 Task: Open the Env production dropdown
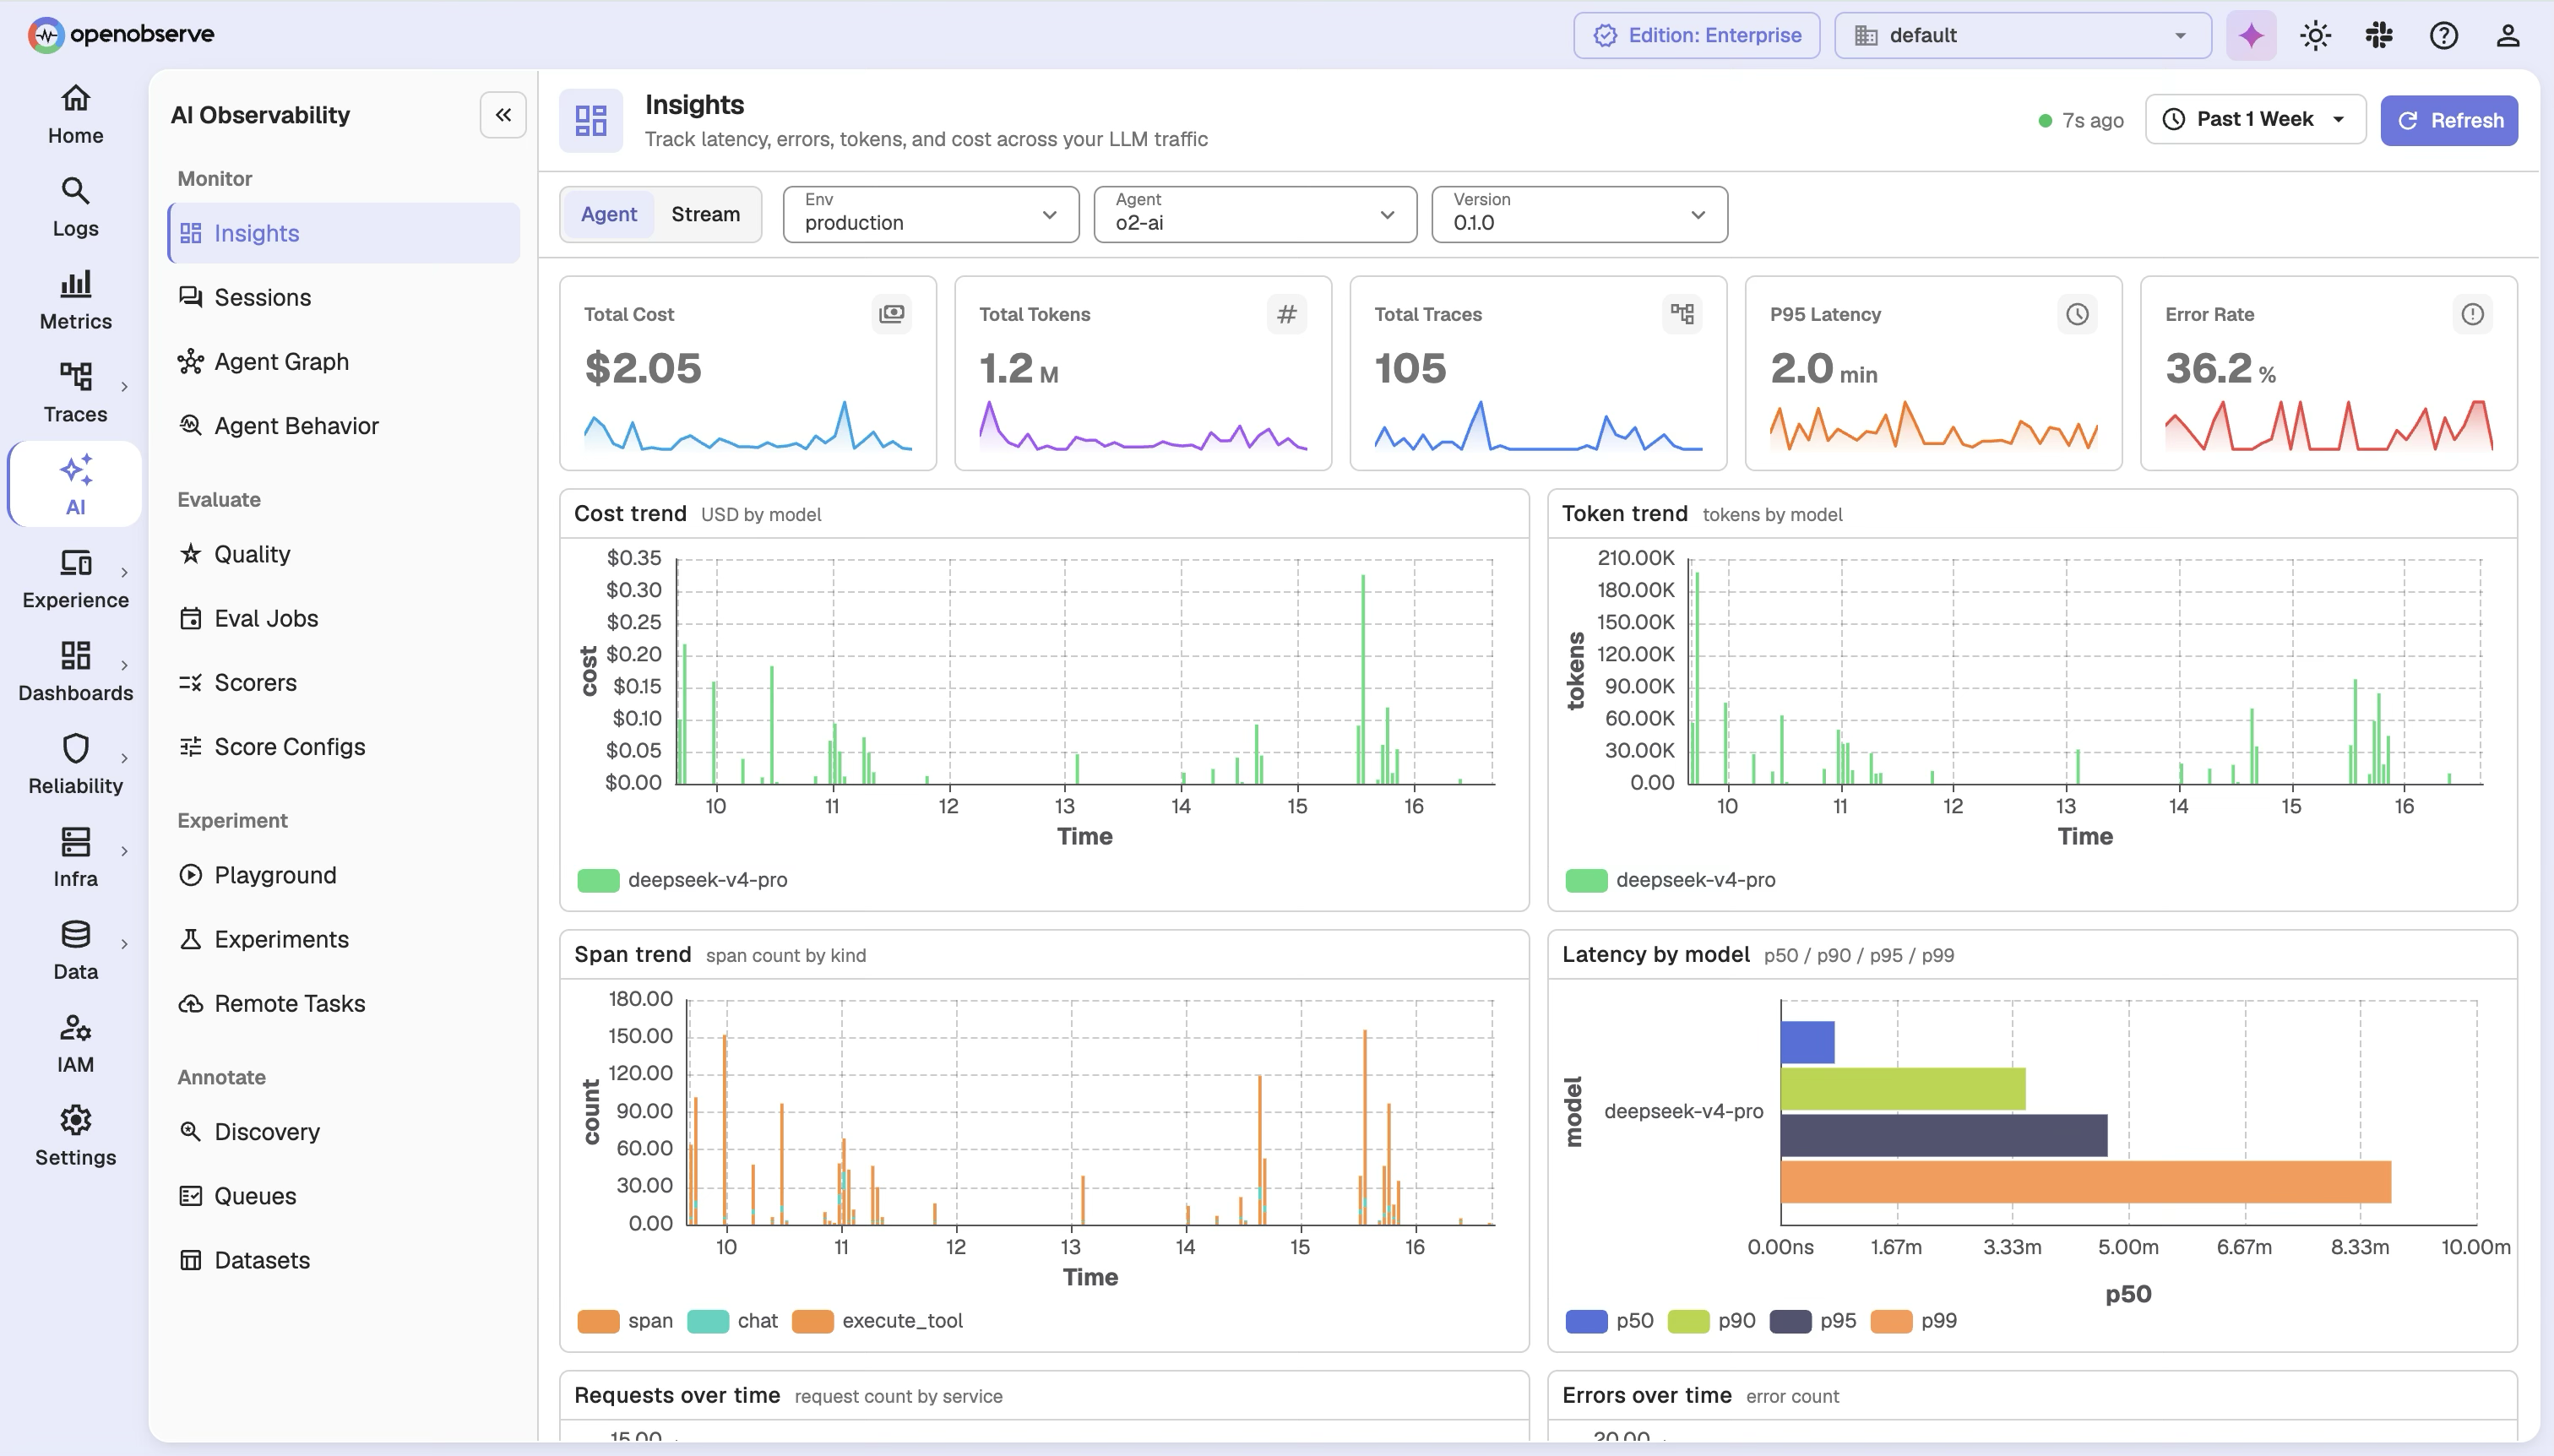(x=930, y=214)
